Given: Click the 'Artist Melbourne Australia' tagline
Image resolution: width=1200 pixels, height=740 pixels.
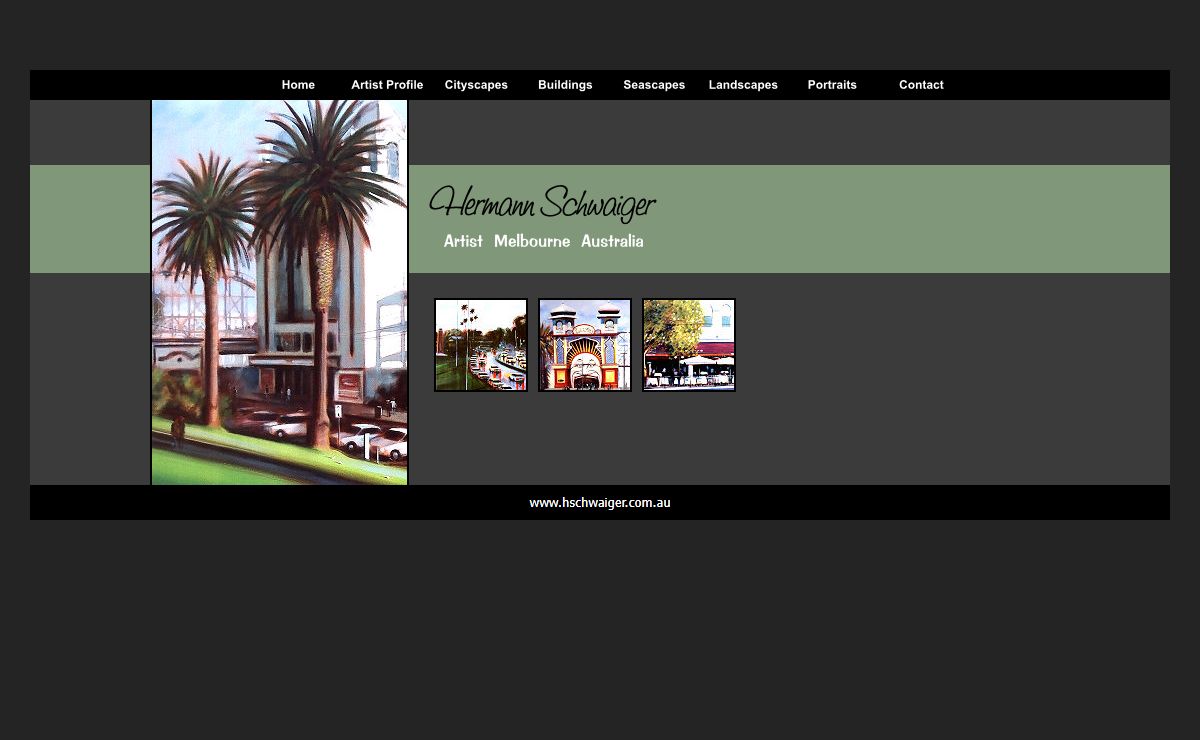Looking at the screenshot, I should 544,241.
